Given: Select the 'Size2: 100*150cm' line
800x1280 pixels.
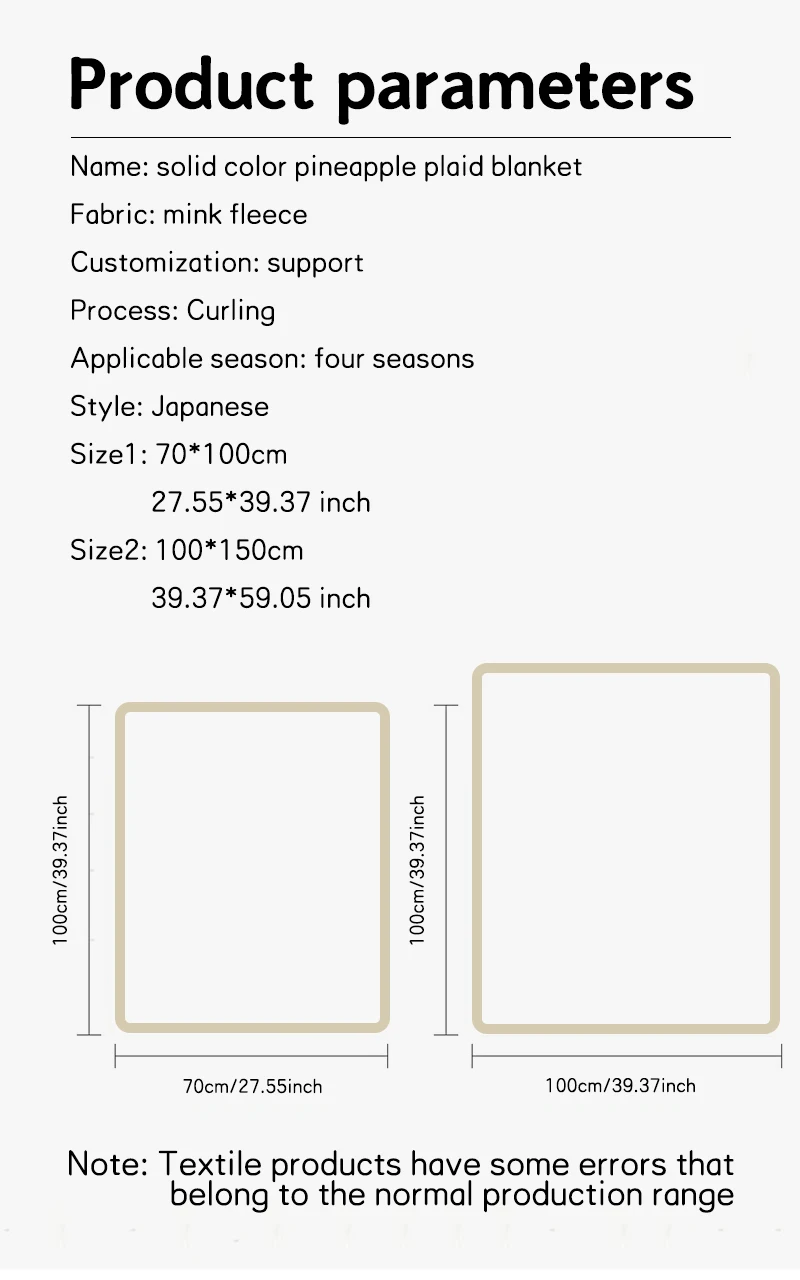Looking at the screenshot, I should (187, 550).
